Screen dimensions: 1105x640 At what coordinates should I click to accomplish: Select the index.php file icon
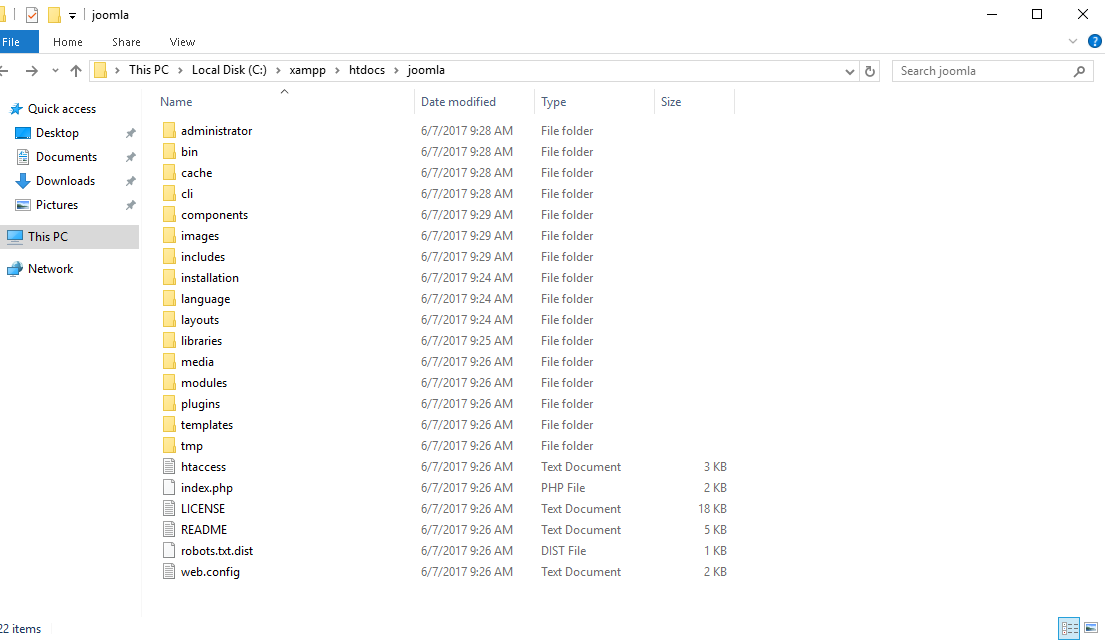[x=169, y=488]
